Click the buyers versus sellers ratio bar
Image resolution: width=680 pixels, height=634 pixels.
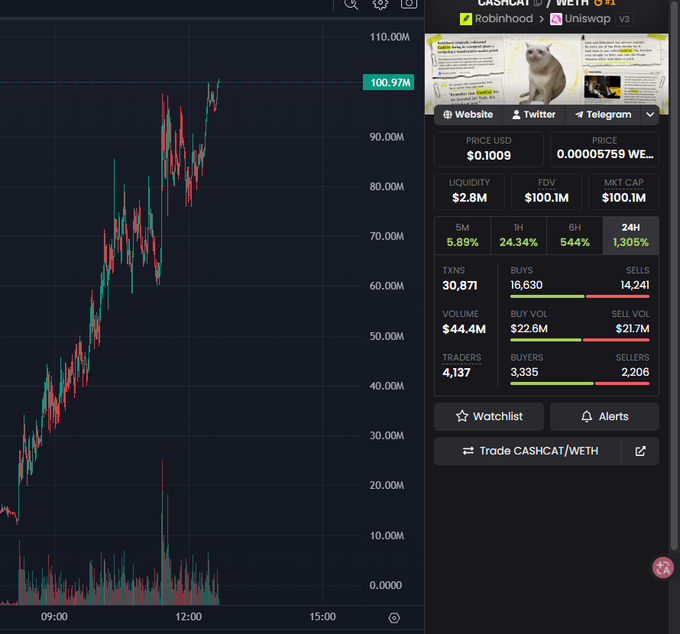click(x=580, y=384)
